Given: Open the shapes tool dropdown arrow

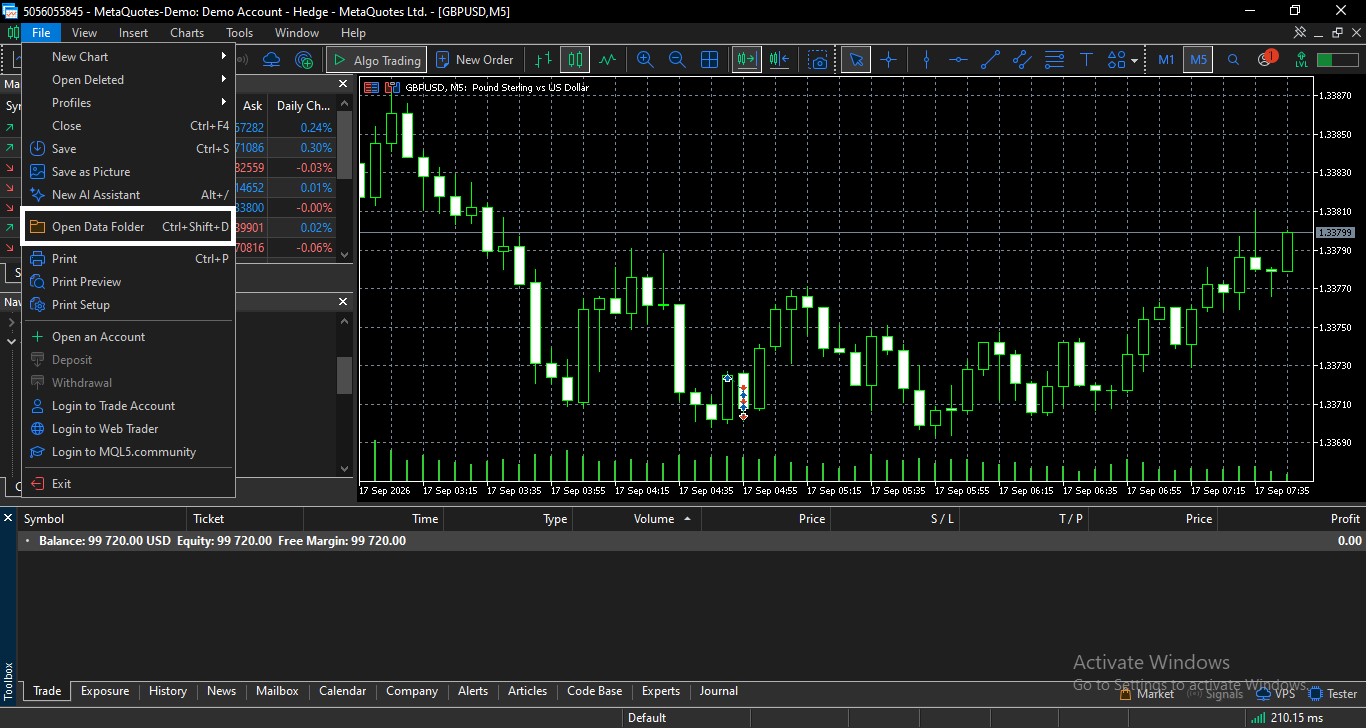Looking at the screenshot, I should pos(1134,60).
